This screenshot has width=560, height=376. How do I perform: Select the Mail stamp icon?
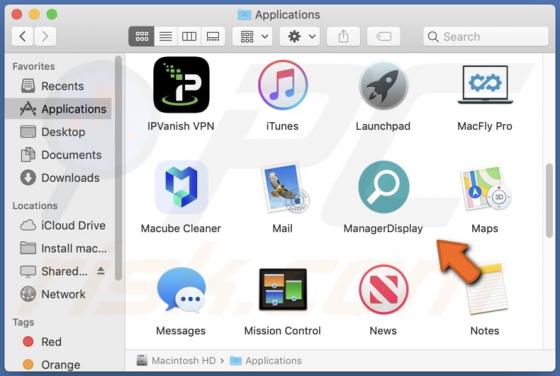[285, 188]
